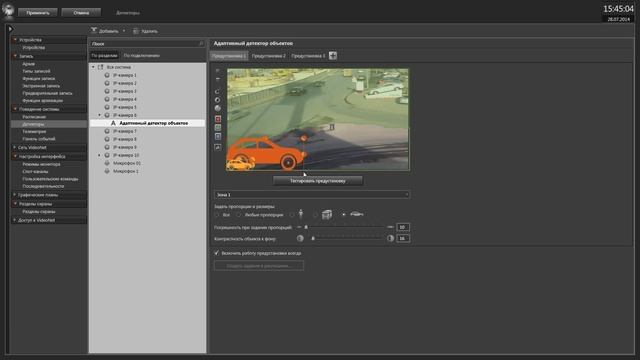Image resolution: width=640 pixels, height=360 pixels.
Task: Click the magnifier icon in the Поиск field
Action: click(201, 43)
